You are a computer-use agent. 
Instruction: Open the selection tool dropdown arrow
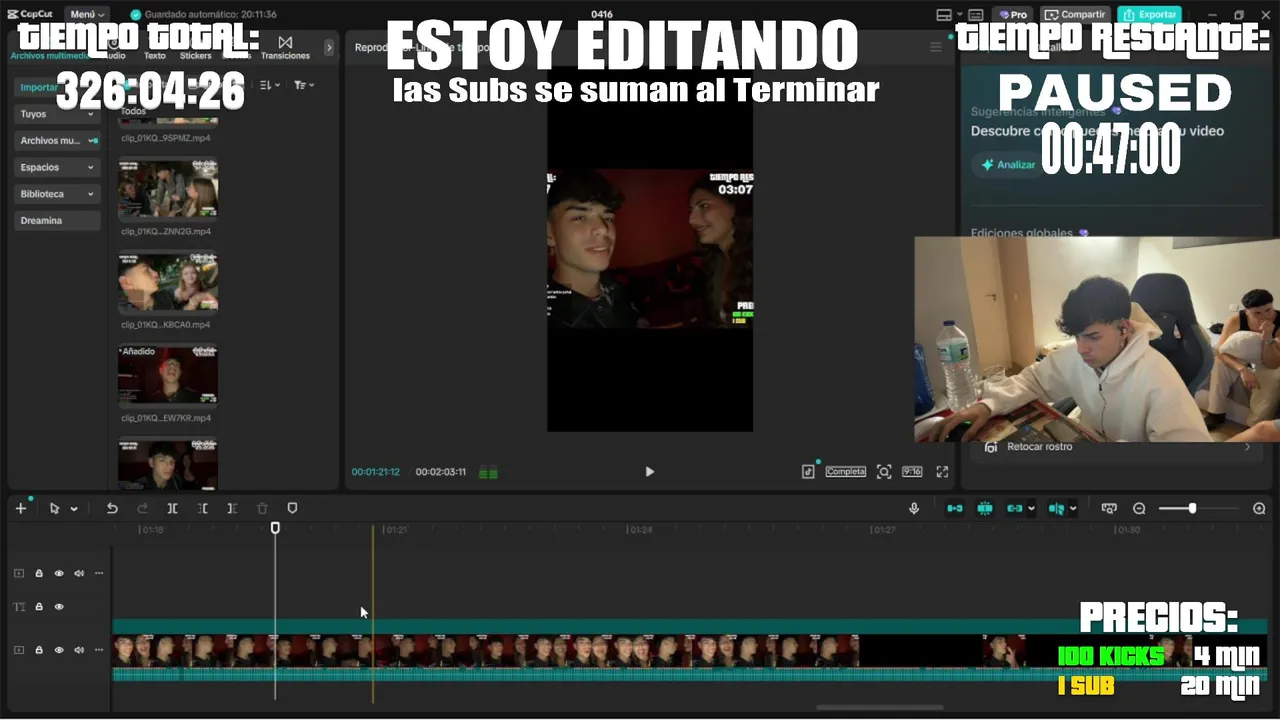[x=74, y=509]
